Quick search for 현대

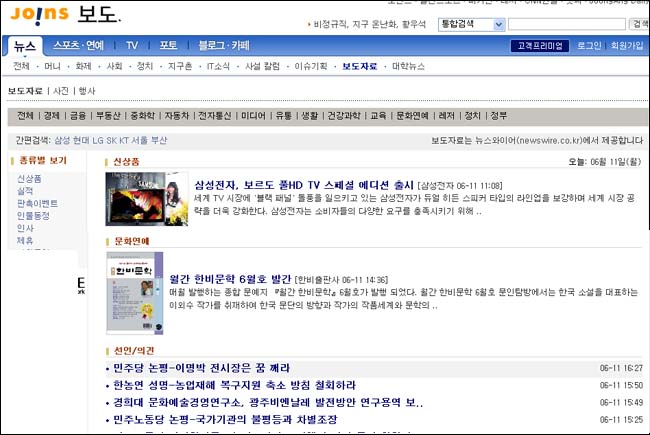point(81,140)
